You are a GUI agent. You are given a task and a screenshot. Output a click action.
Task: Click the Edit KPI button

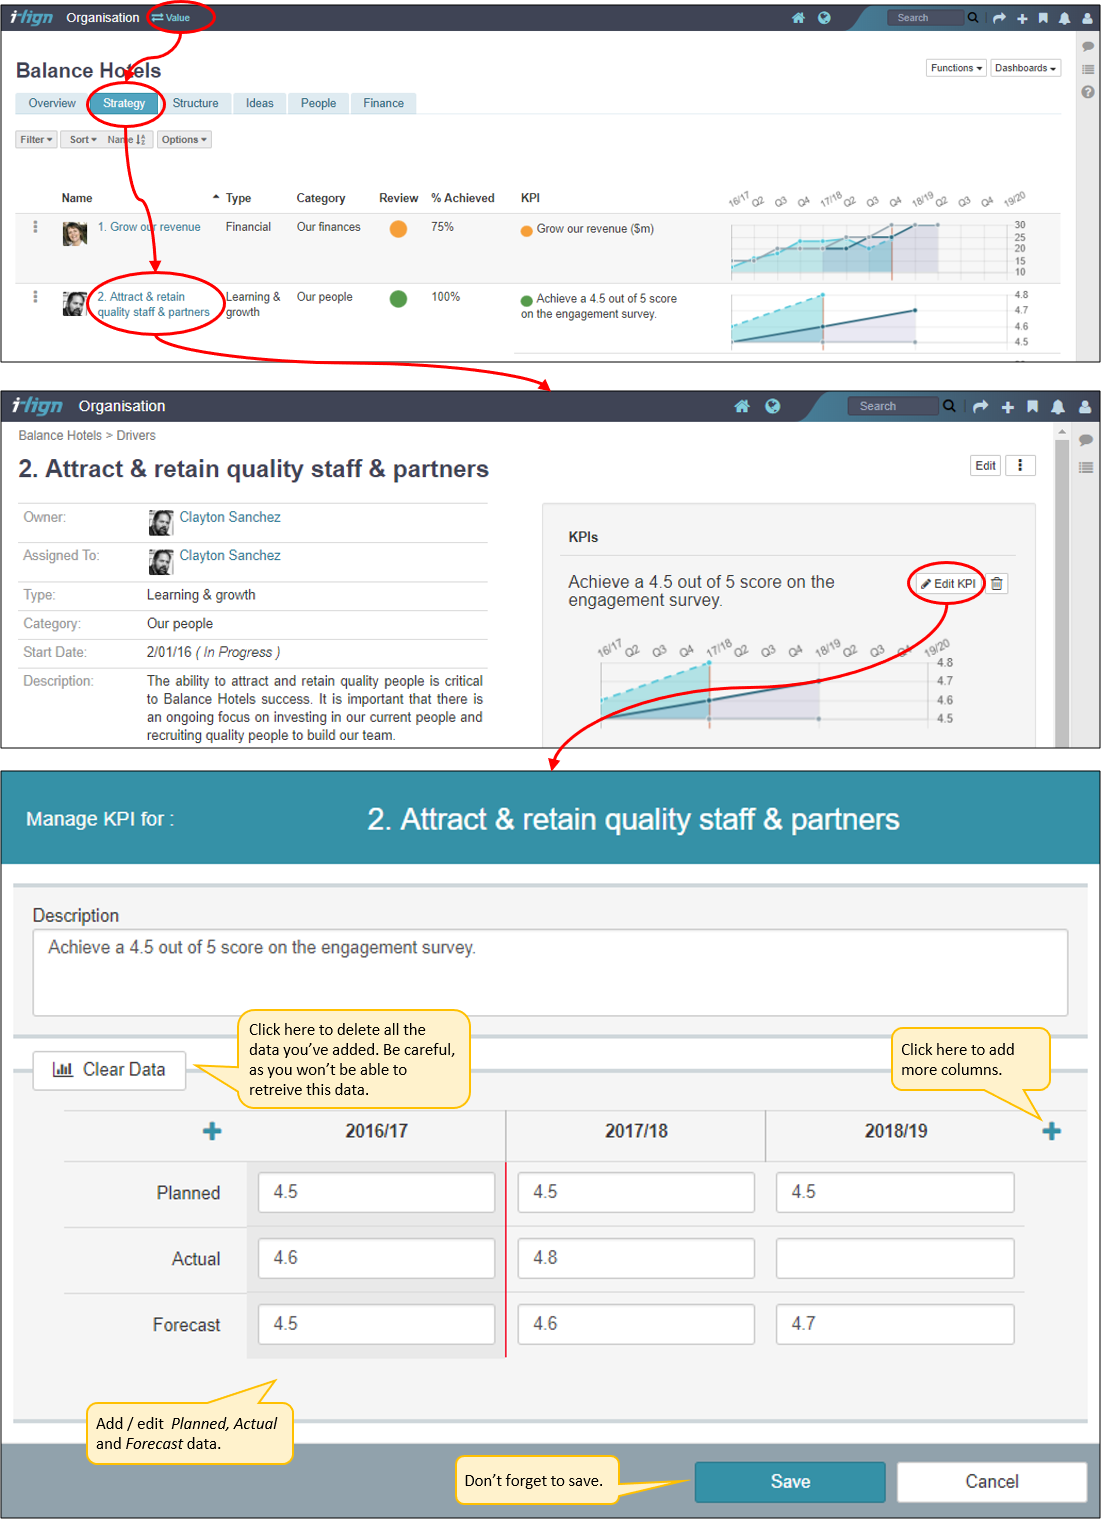point(948,584)
